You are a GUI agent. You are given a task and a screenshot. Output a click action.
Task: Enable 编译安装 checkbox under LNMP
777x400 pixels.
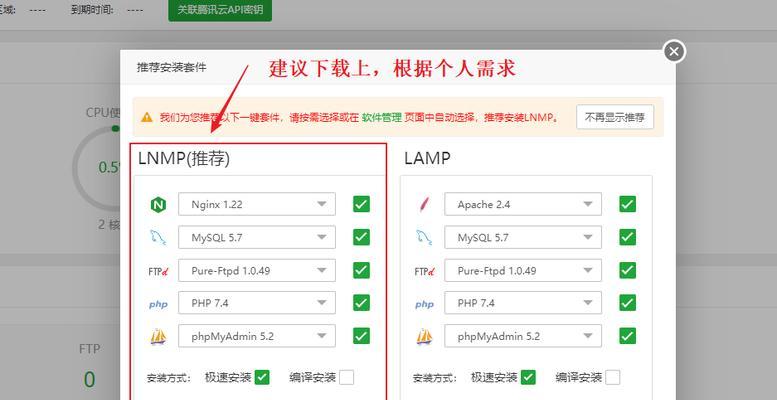(x=346, y=378)
